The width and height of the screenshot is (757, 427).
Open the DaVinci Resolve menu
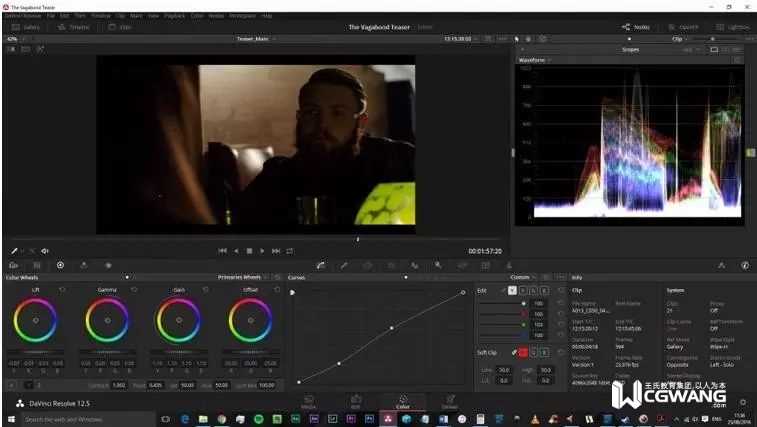coord(23,16)
